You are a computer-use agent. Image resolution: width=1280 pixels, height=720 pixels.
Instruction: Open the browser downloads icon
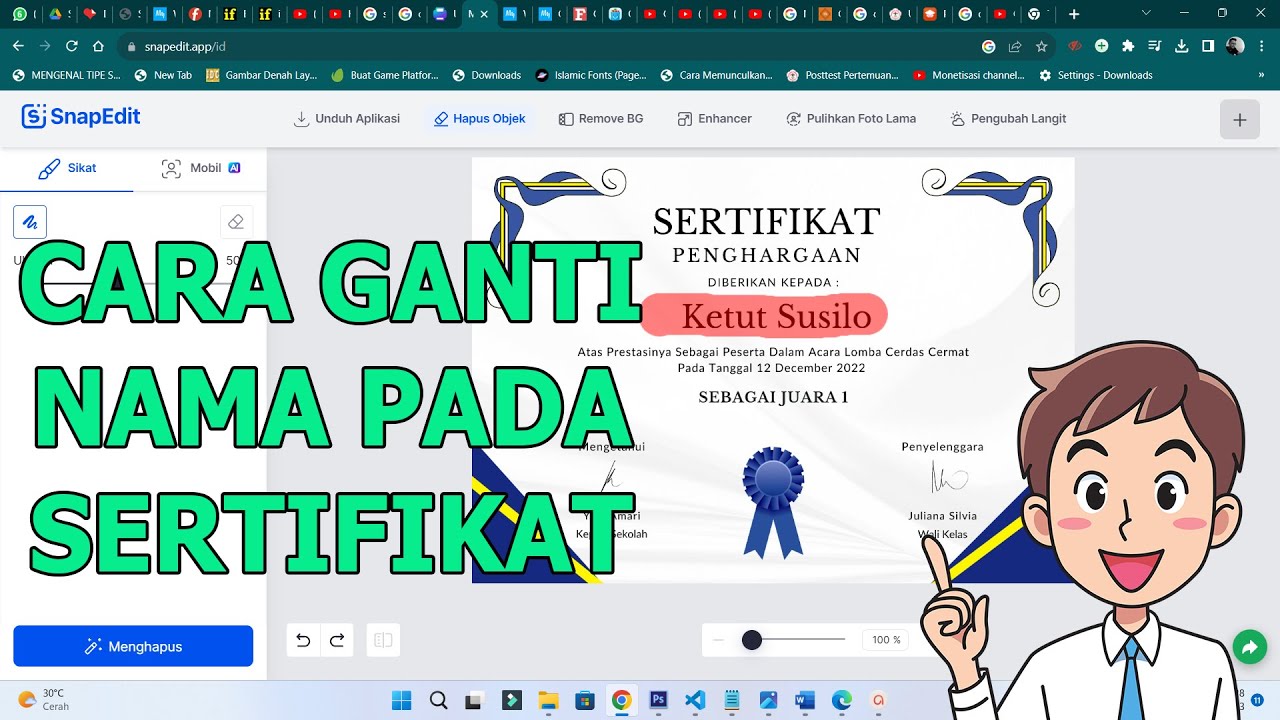[x=1181, y=46]
